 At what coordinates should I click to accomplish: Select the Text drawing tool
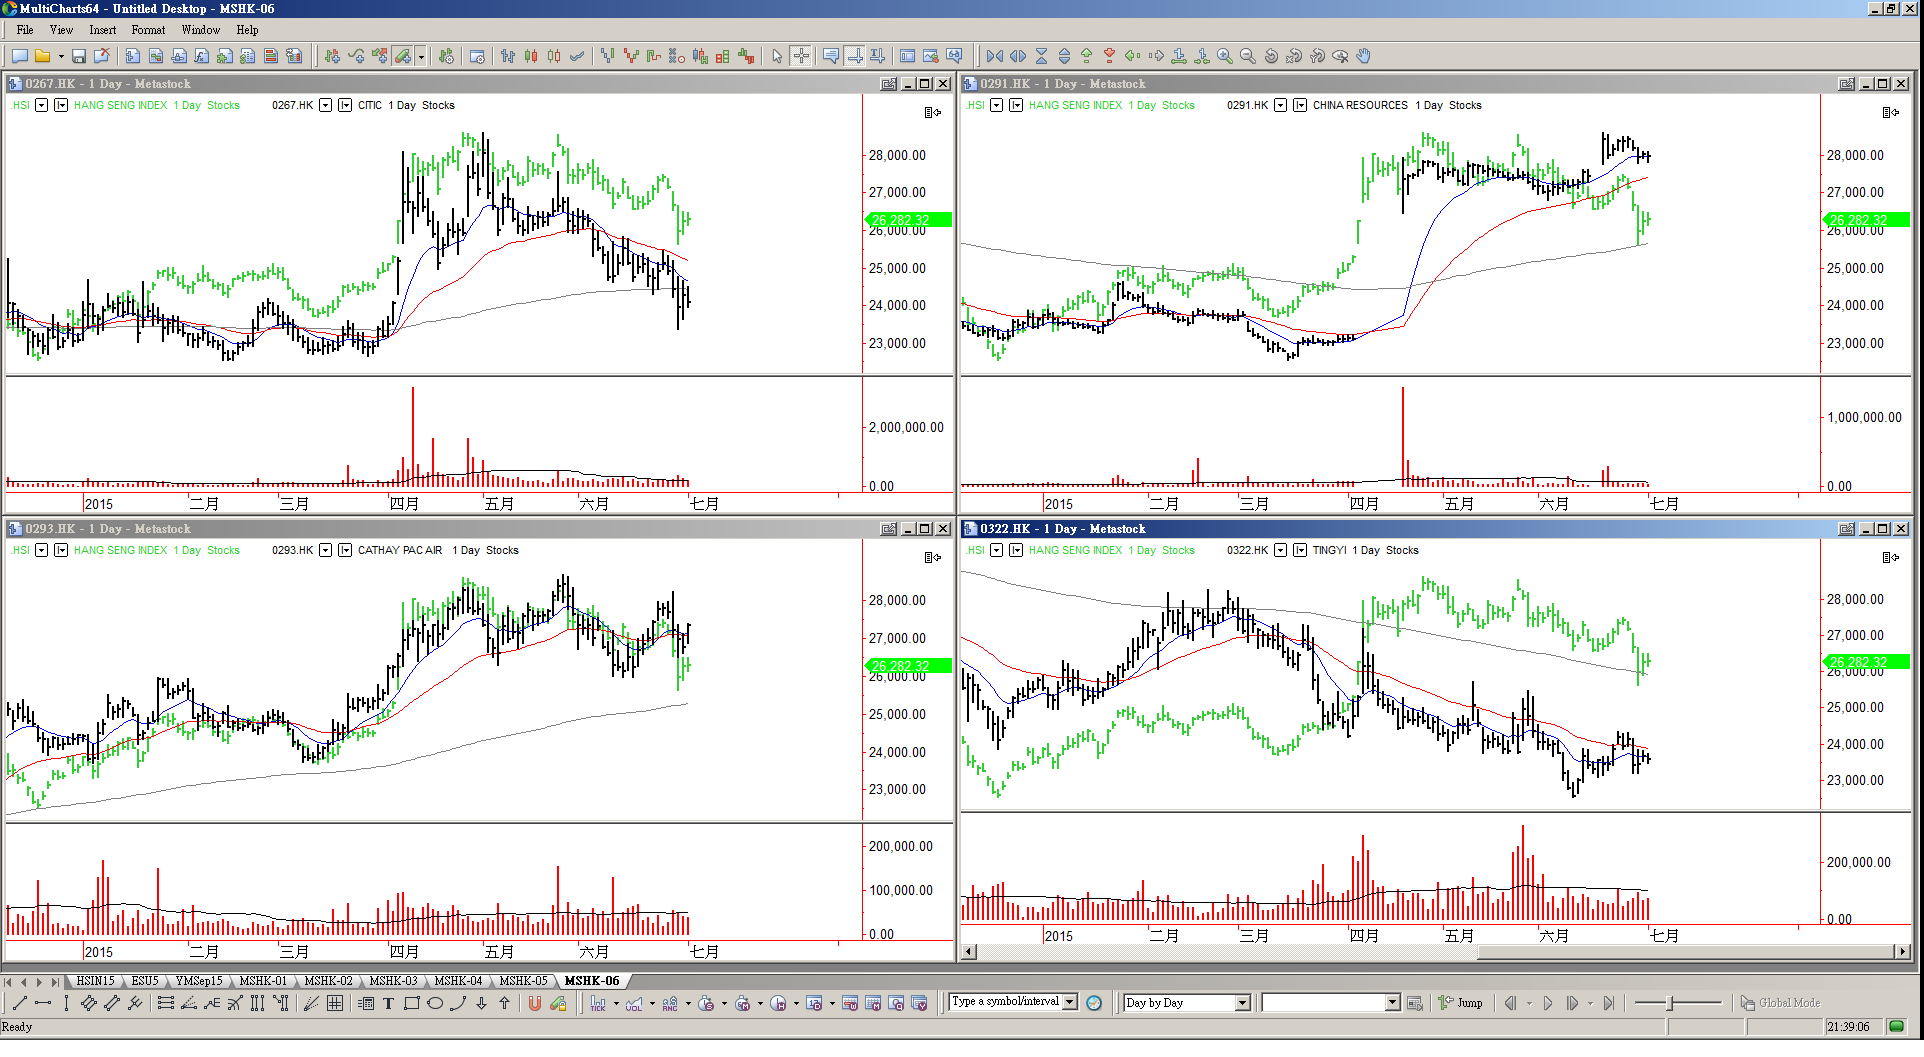[388, 1004]
